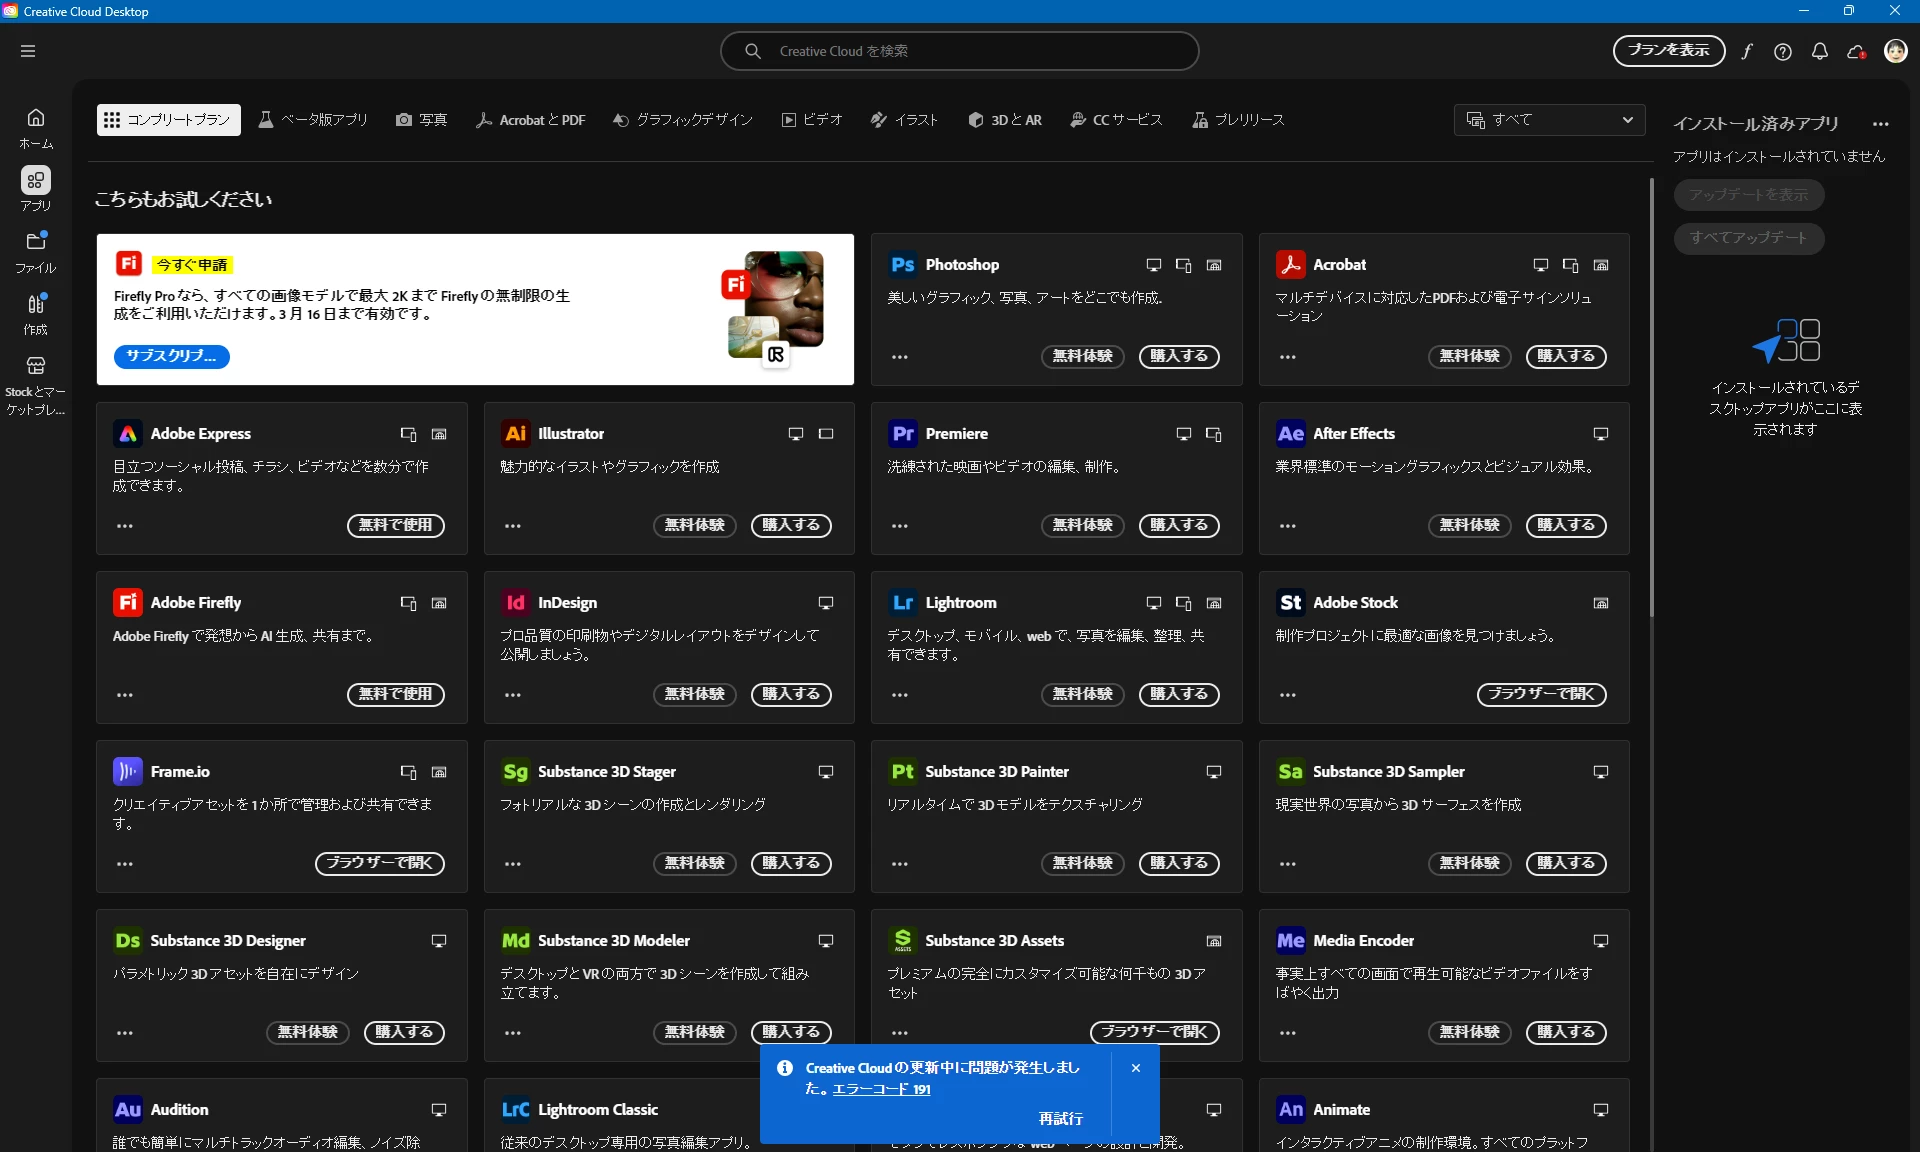The height and width of the screenshot is (1152, 1920).
Task: Open the user profile avatar
Action: [x=1895, y=51]
